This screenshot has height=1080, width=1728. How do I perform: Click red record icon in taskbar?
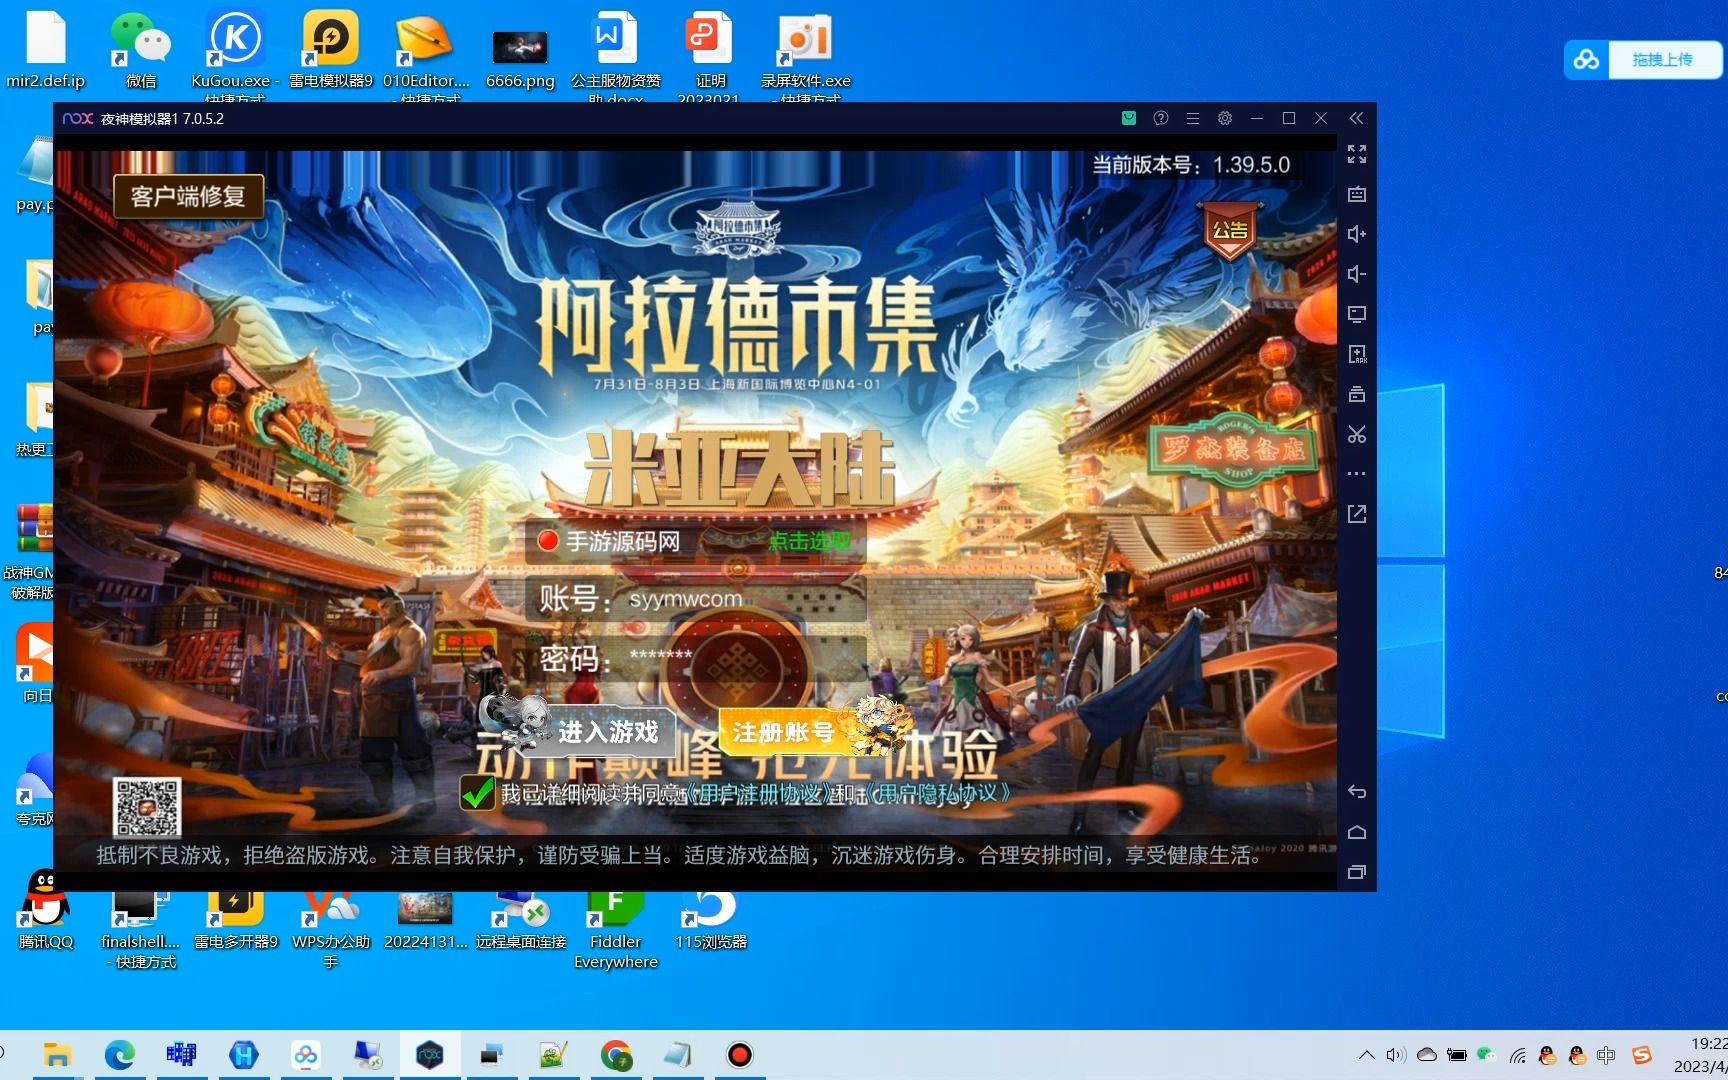click(x=739, y=1055)
